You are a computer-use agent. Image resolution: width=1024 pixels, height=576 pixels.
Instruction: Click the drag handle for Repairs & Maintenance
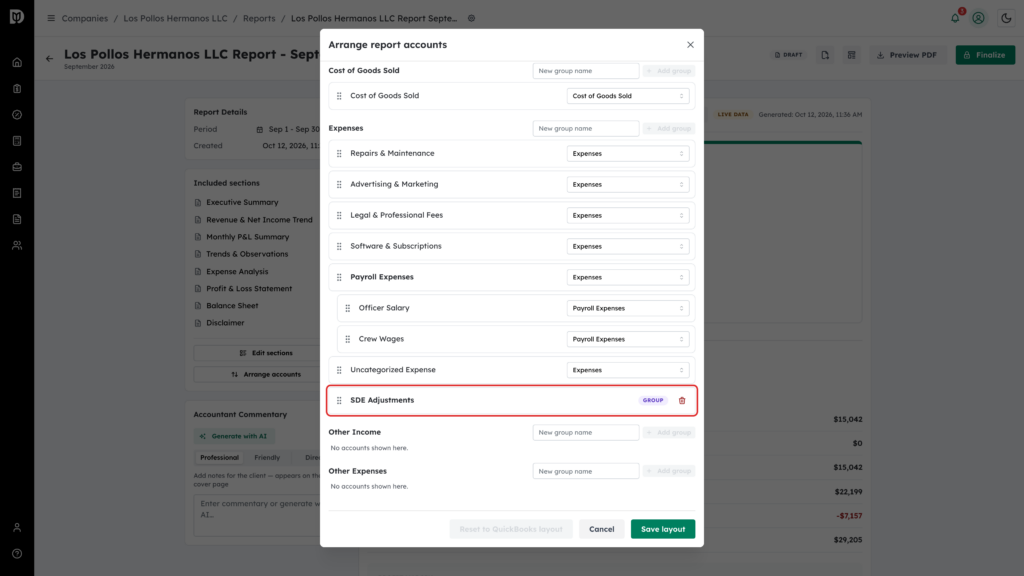(x=339, y=153)
